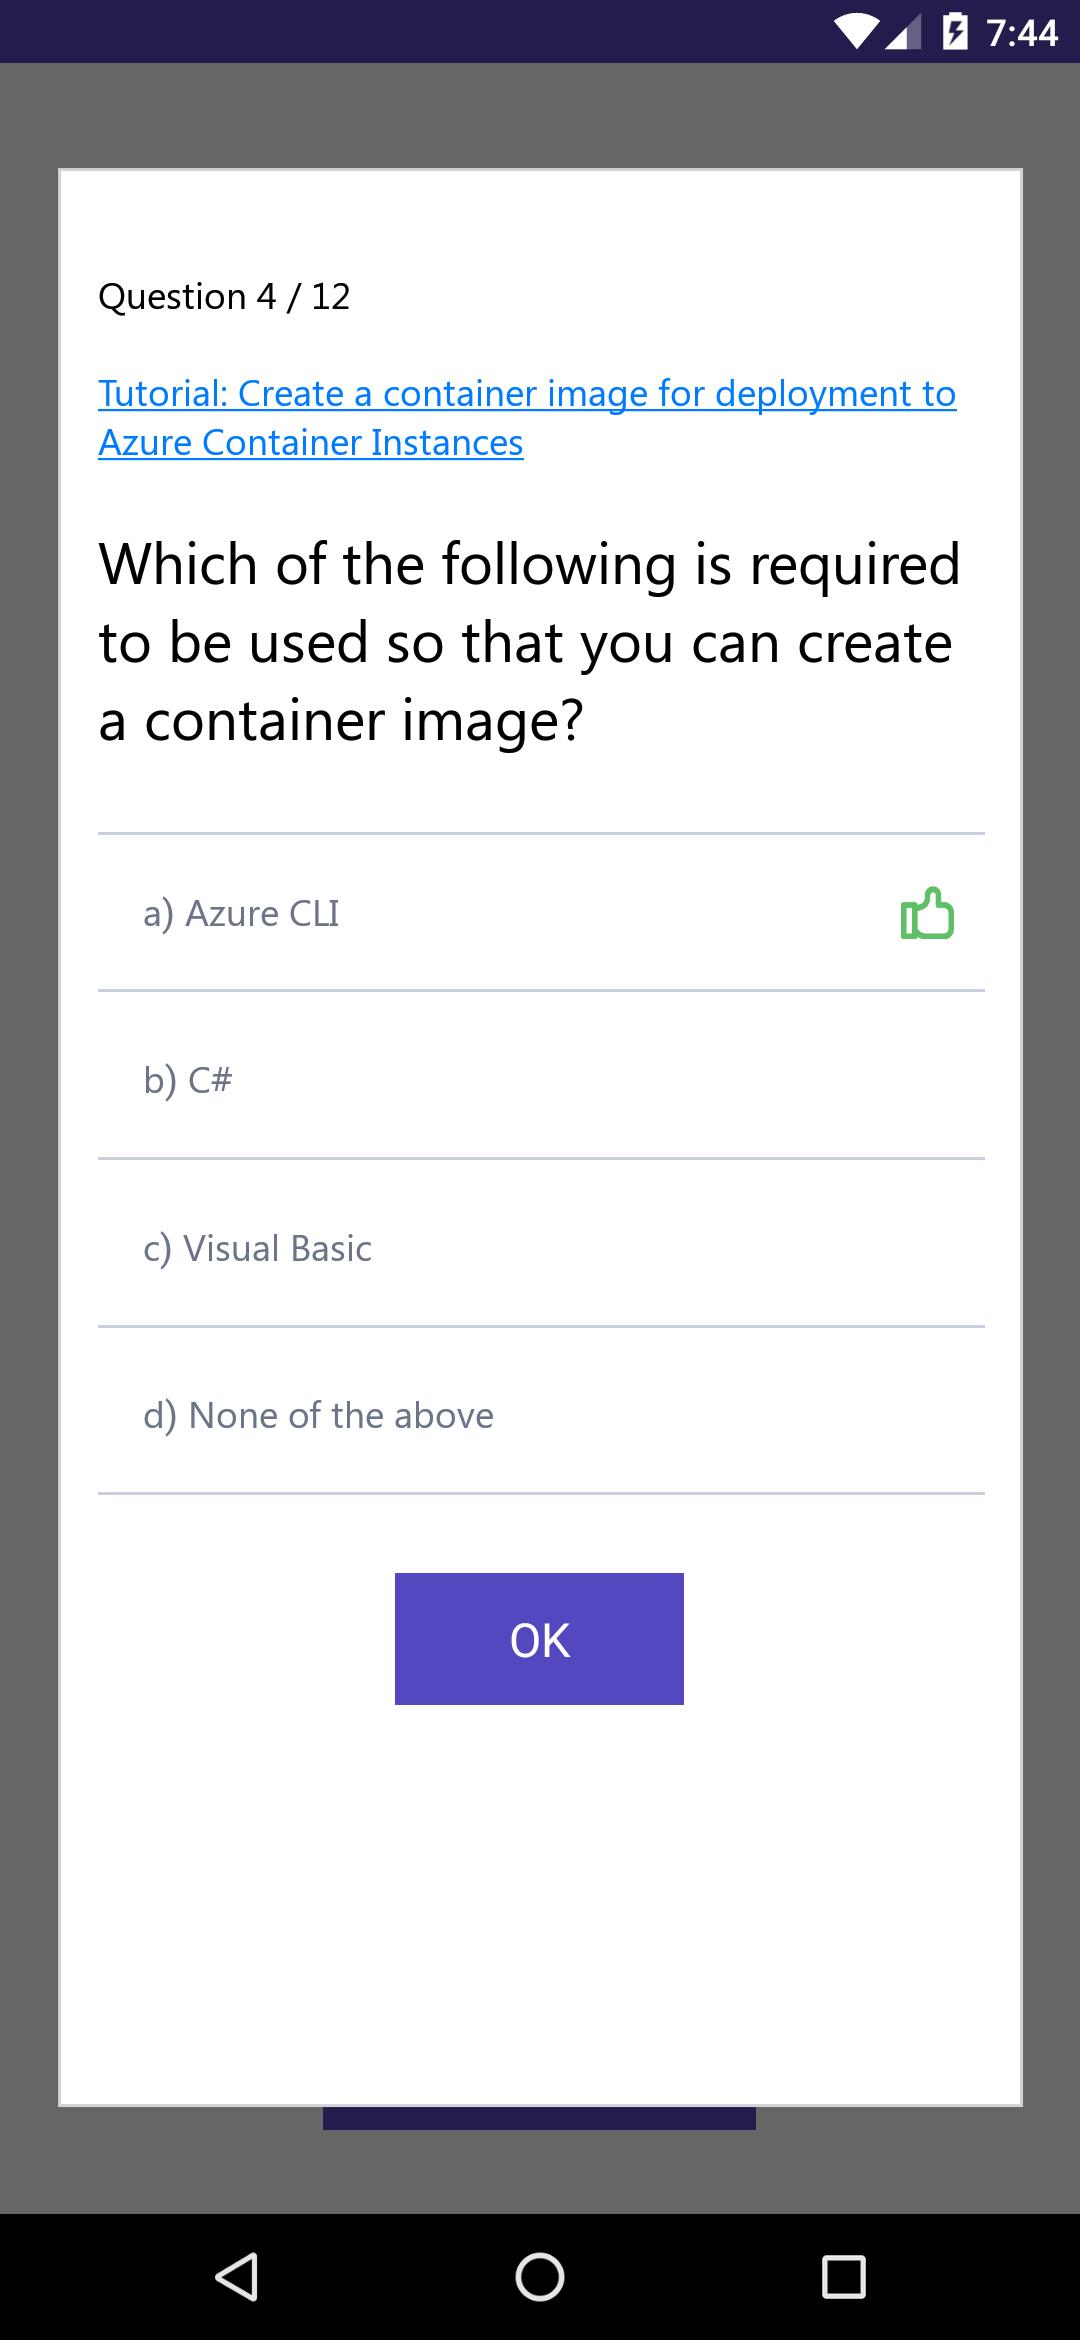Select answer a) Azure CLI
Viewport: 1080px width, 2340px height.
pyautogui.click(x=541, y=912)
